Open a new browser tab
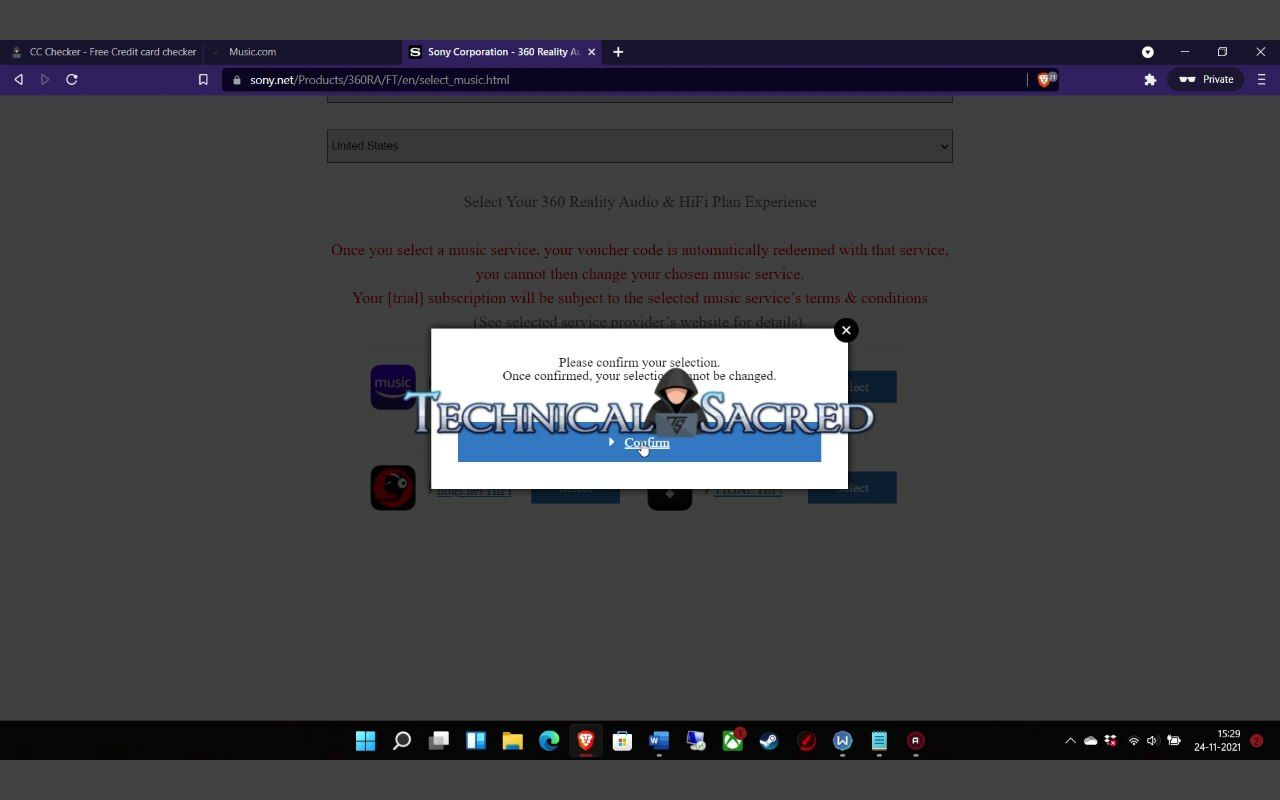The height and width of the screenshot is (800, 1280). point(618,52)
